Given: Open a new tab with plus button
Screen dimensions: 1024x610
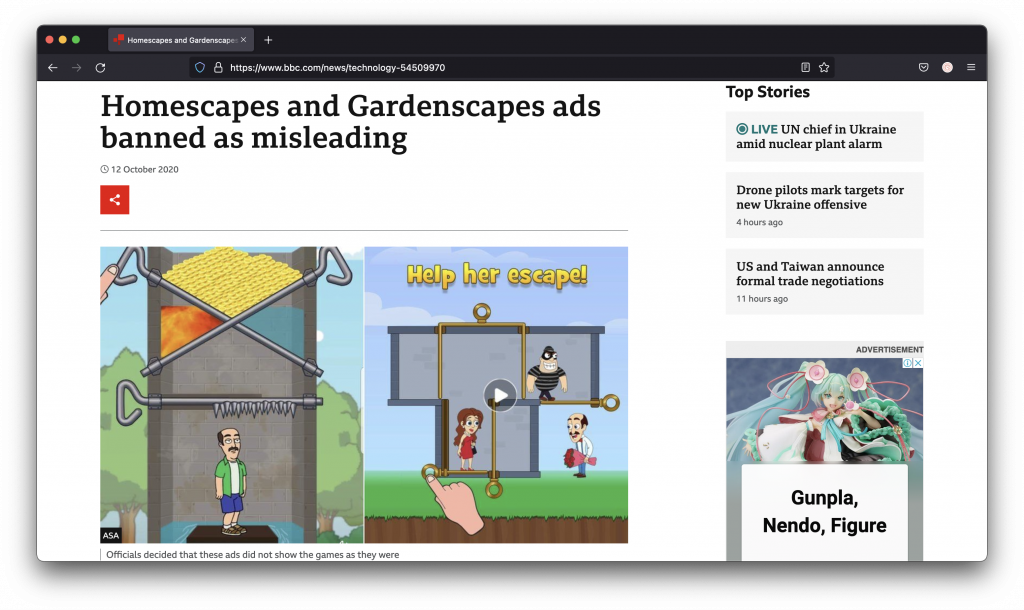Looking at the screenshot, I should (x=268, y=40).
